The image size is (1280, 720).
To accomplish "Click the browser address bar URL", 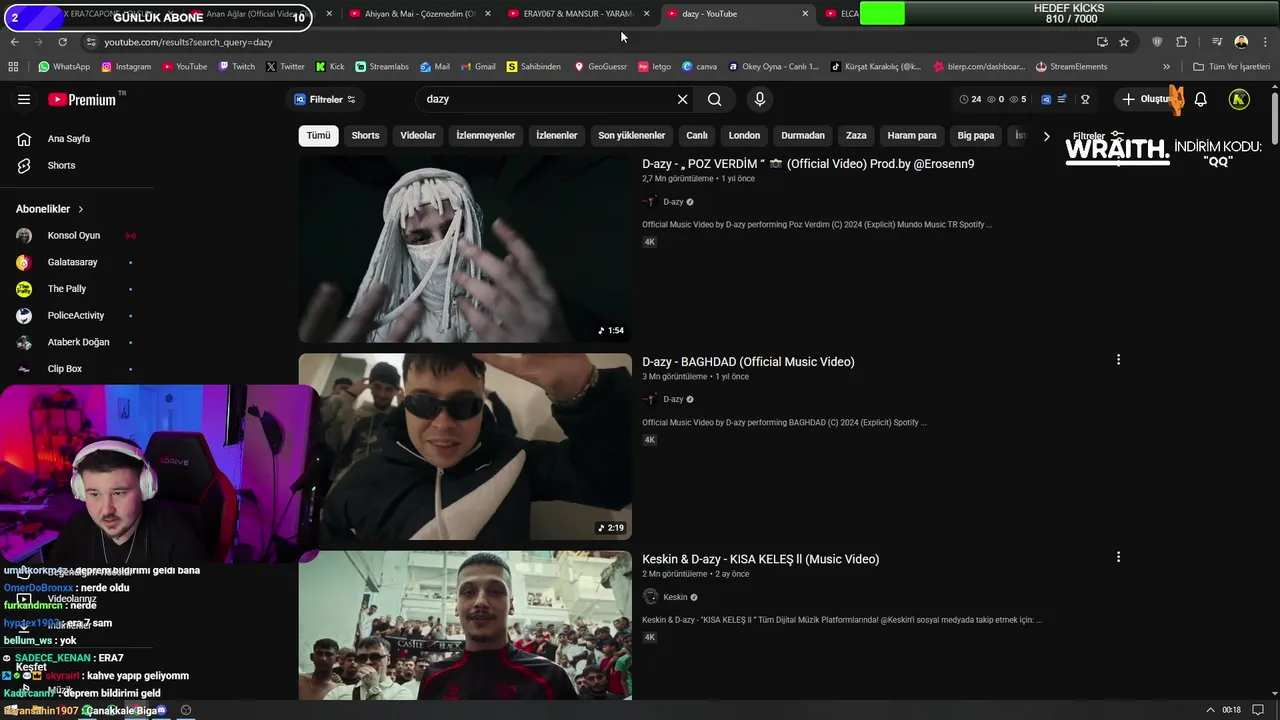I will coord(188,42).
